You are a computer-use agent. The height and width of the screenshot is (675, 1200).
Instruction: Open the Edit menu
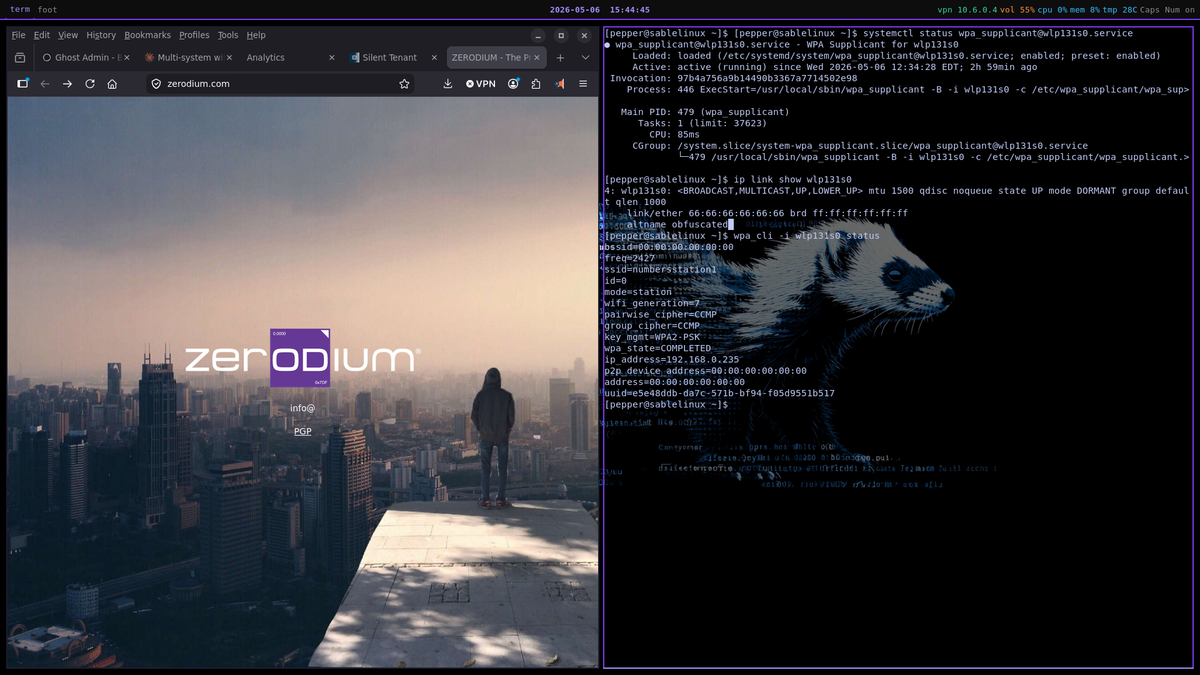[42, 35]
